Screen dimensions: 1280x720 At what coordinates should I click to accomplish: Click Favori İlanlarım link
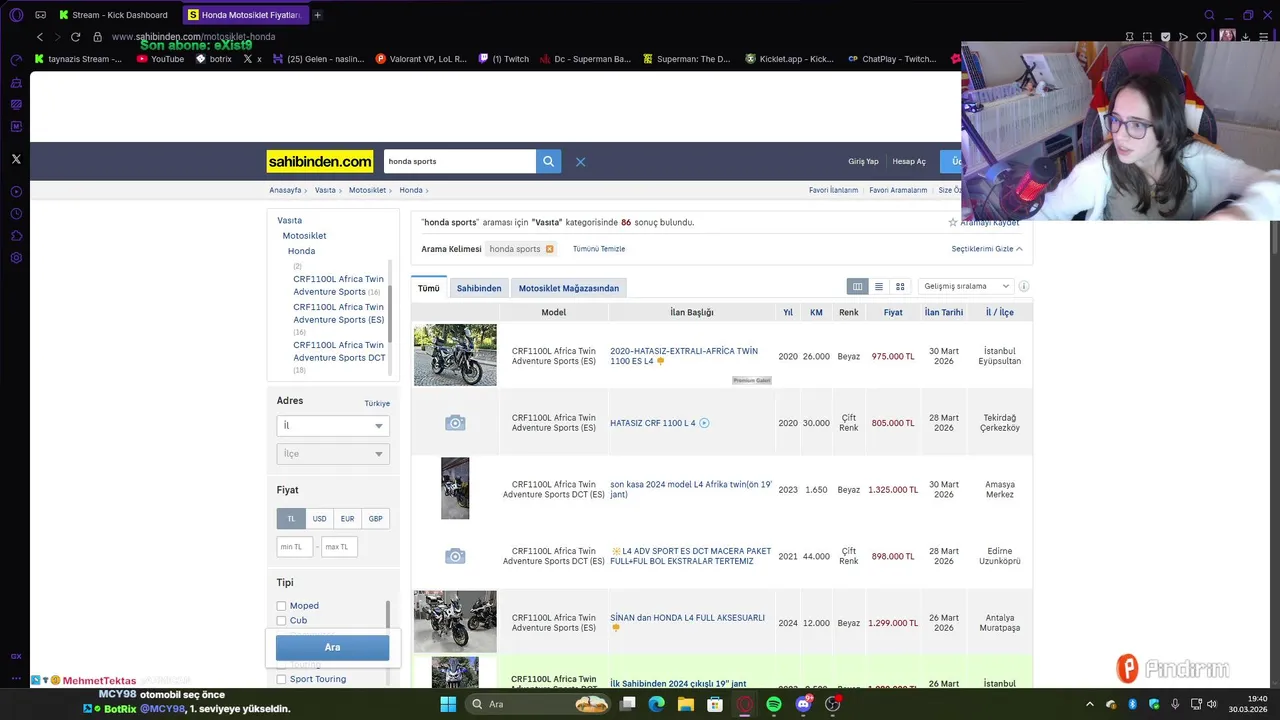[x=833, y=190]
